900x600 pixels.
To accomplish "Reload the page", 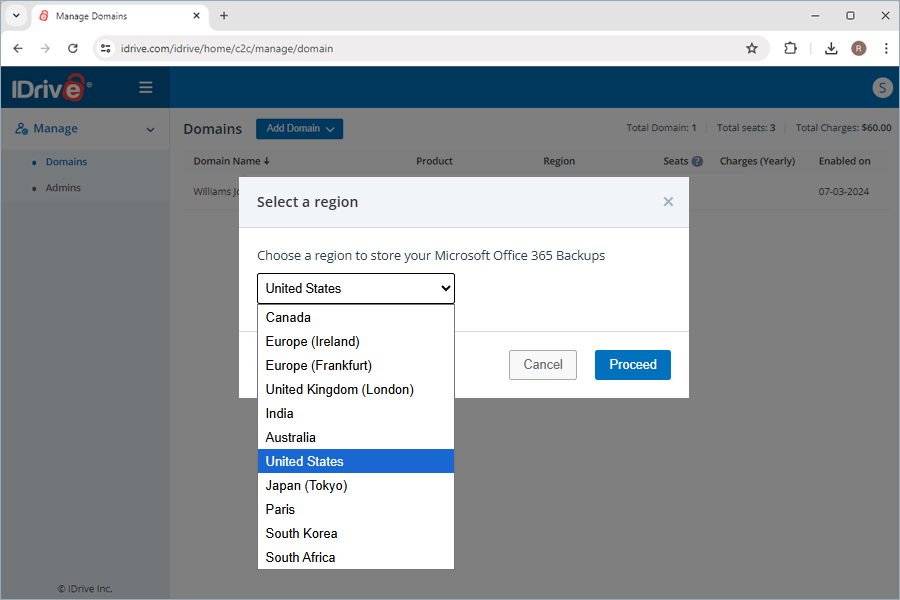I will point(73,49).
